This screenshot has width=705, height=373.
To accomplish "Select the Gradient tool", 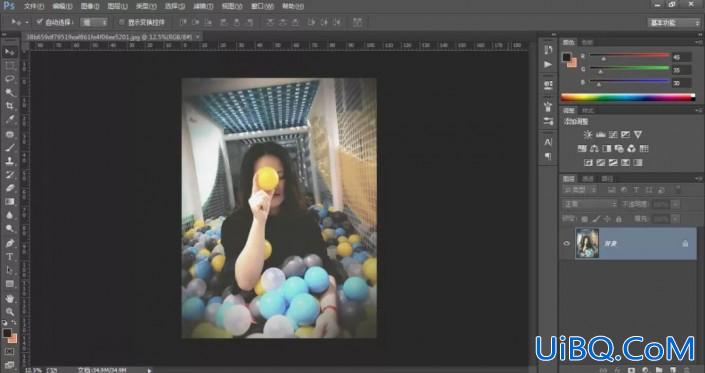I will (x=9, y=202).
